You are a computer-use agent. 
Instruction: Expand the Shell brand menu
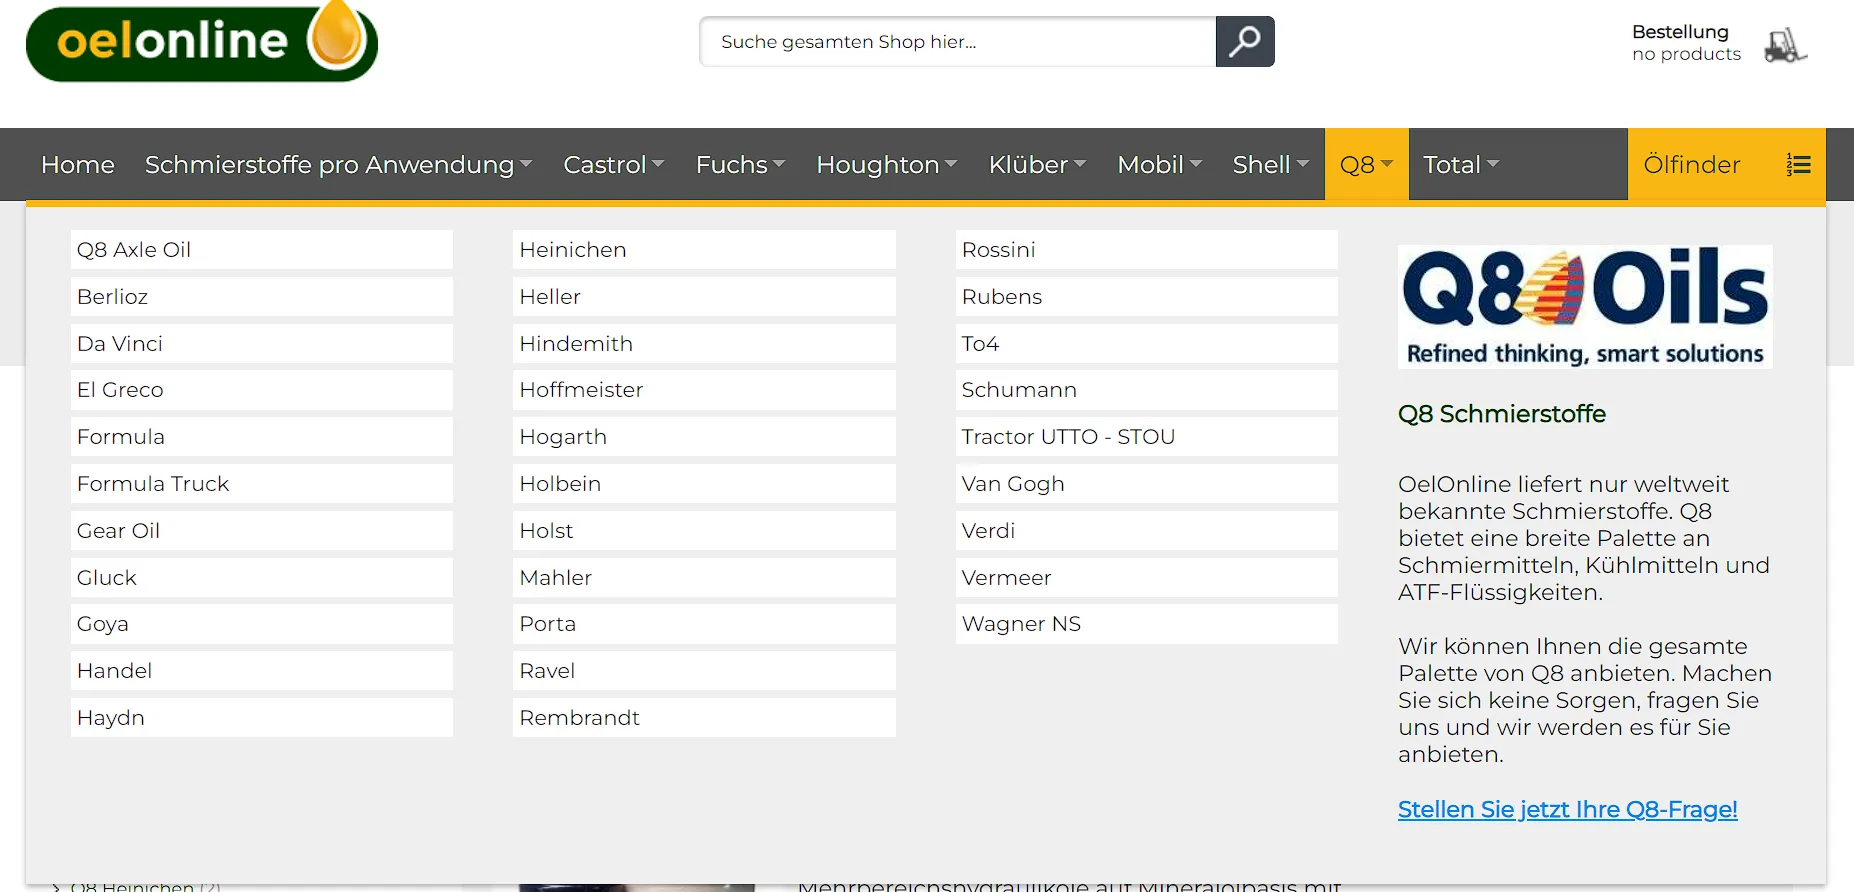(x=1271, y=165)
